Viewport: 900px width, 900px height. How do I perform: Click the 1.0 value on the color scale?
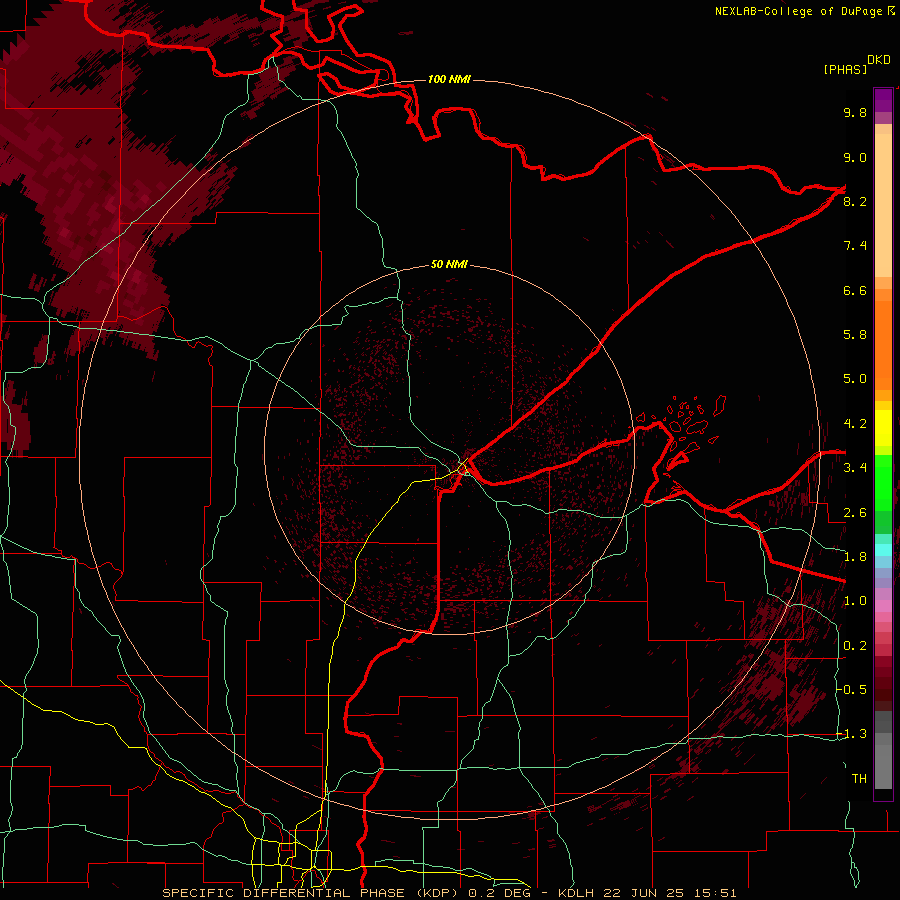click(x=855, y=601)
